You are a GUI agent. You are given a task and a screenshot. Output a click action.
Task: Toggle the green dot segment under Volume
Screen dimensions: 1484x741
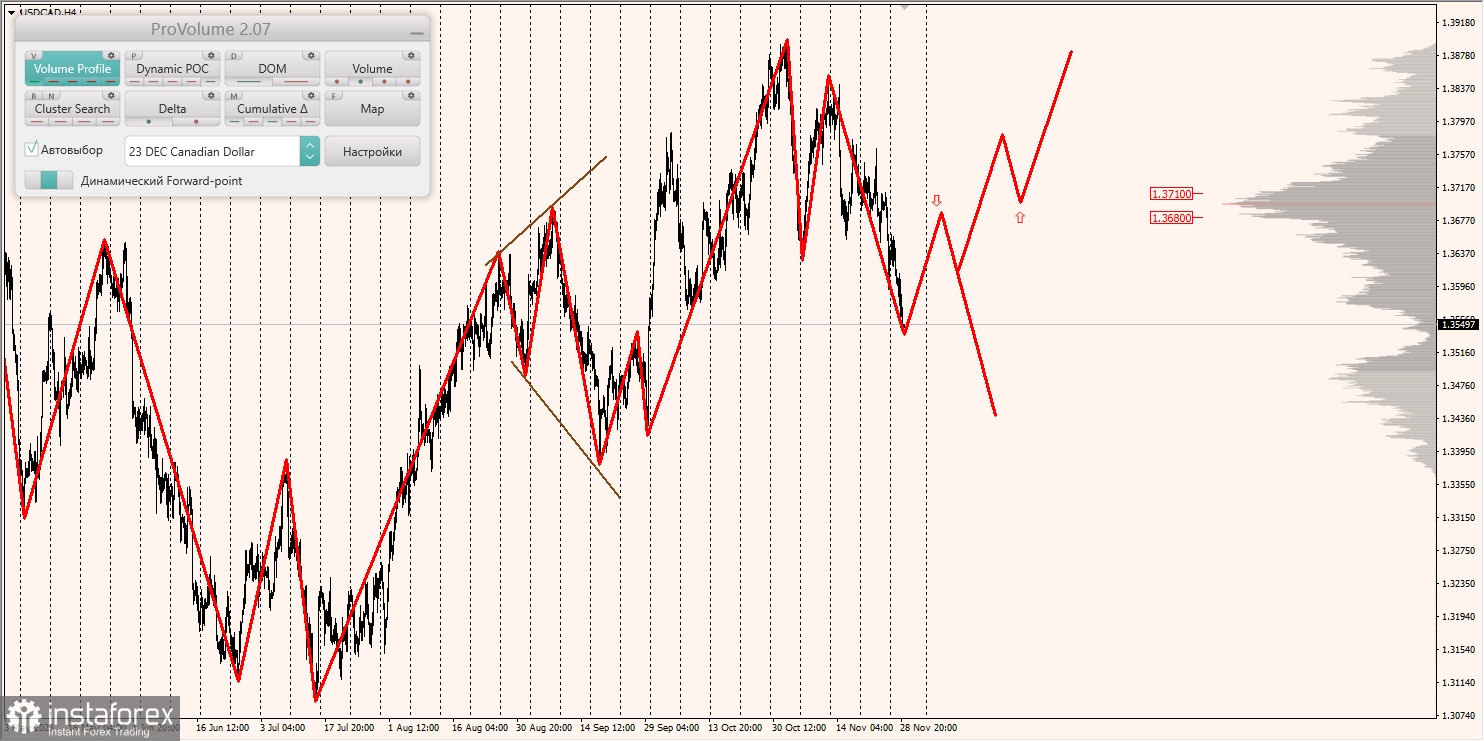[361, 81]
